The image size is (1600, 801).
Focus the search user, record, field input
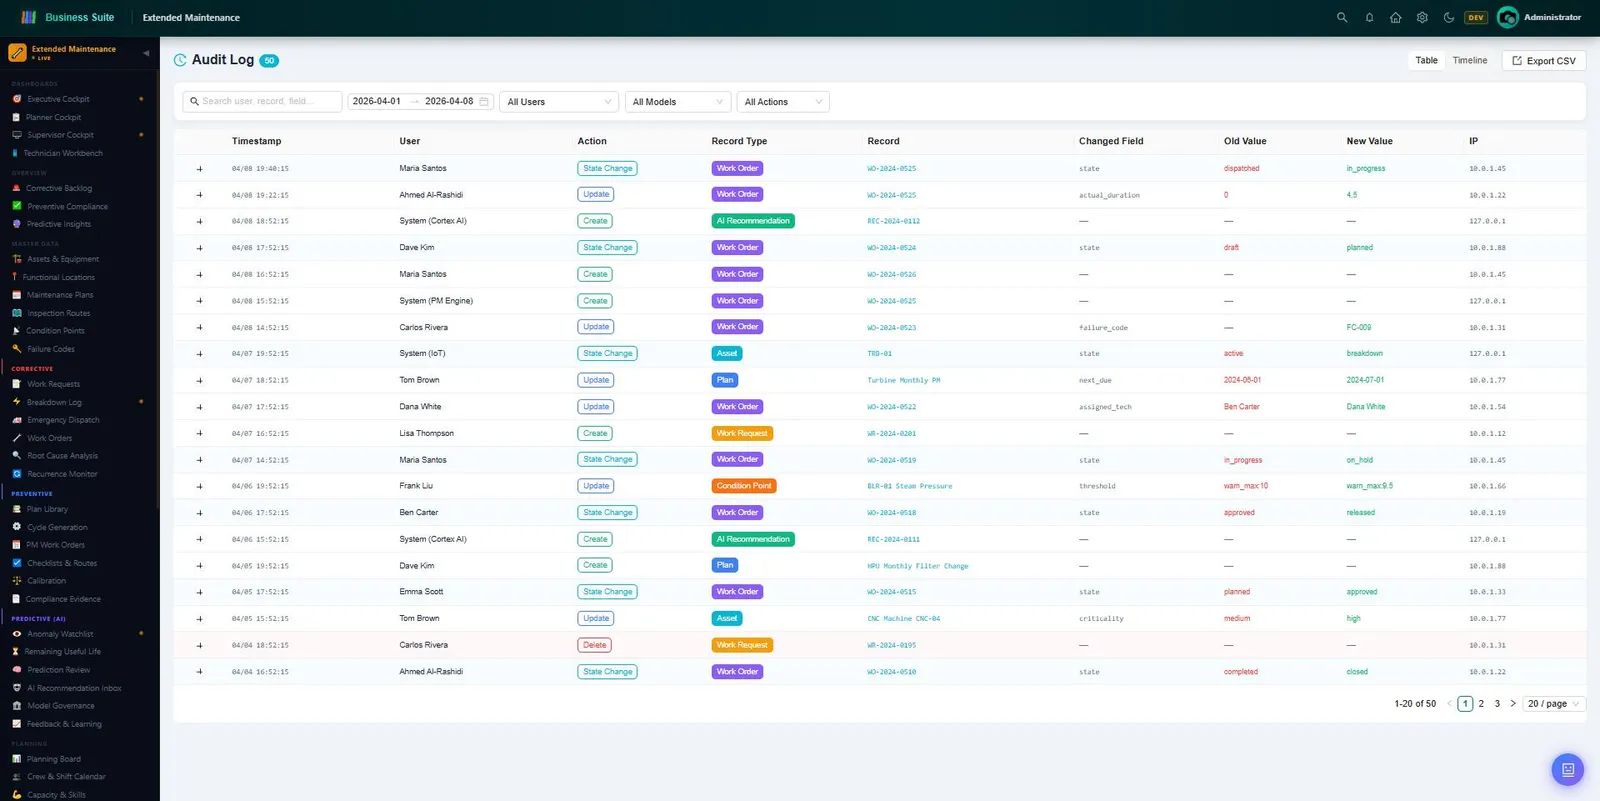(x=262, y=101)
